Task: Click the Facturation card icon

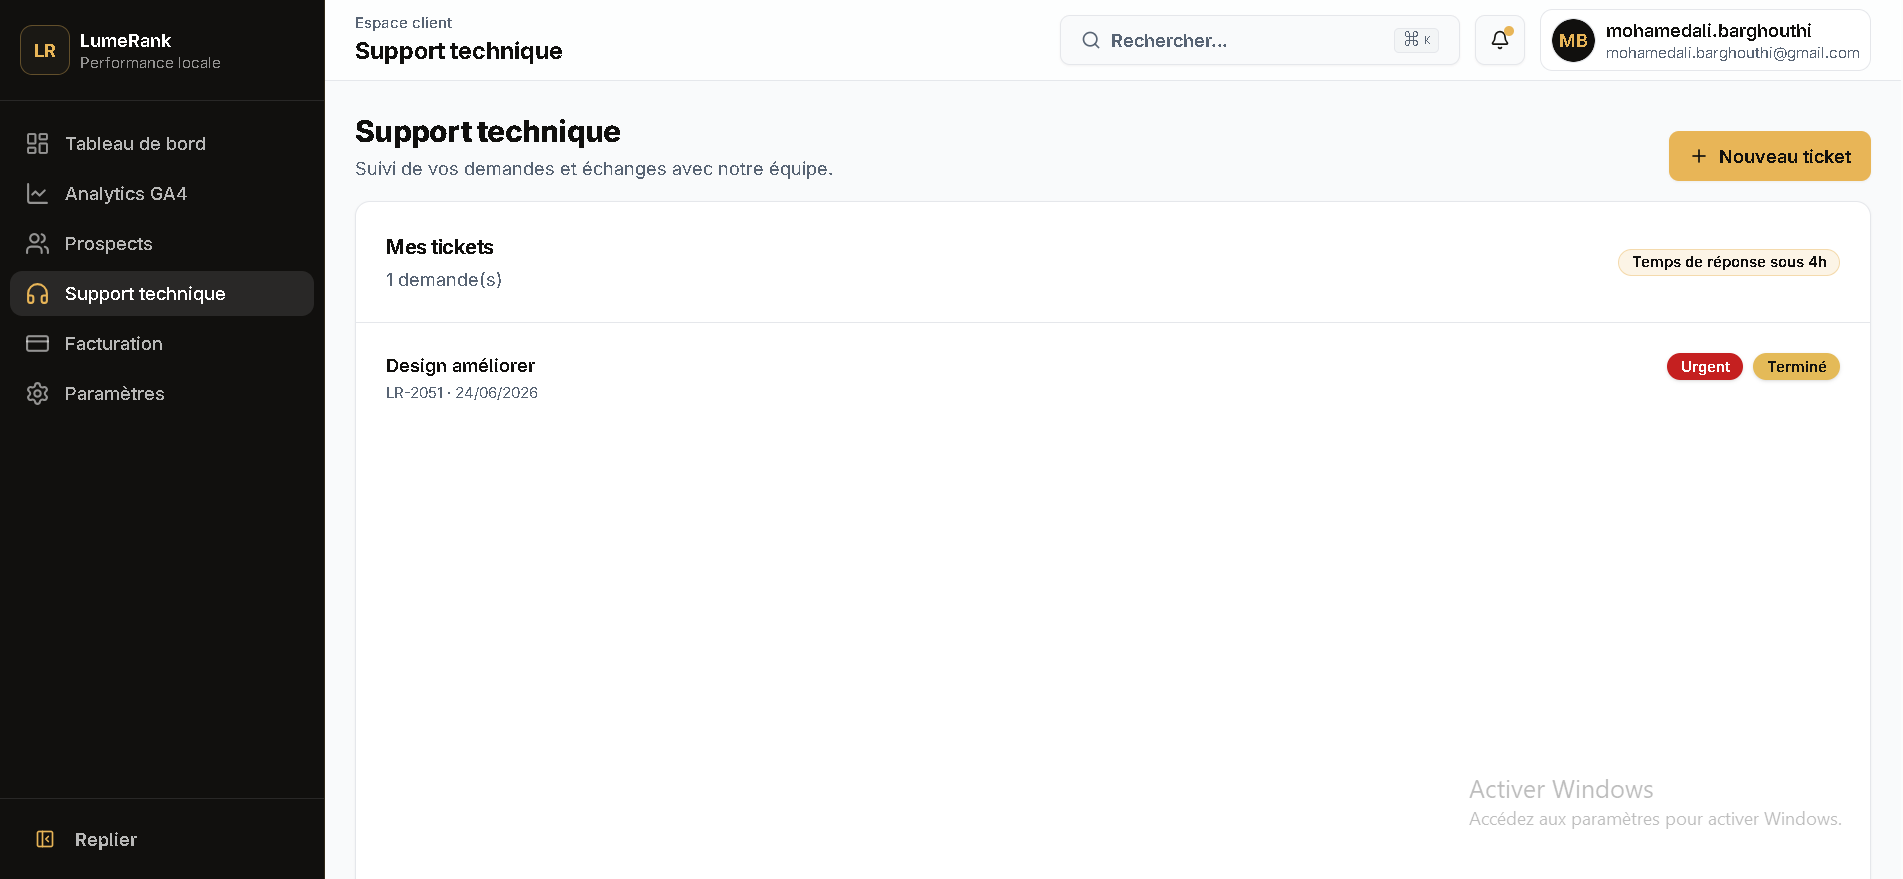Action: pyautogui.click(x=37, y=344)
